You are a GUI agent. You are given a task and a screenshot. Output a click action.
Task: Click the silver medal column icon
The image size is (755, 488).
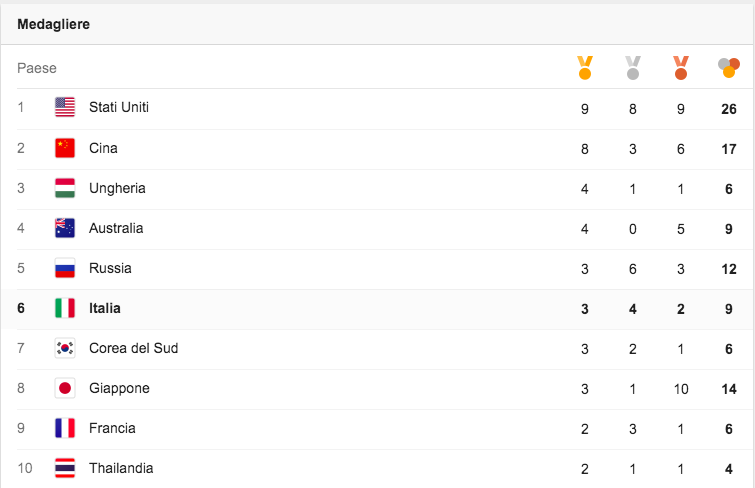click(x=633, y=68)
